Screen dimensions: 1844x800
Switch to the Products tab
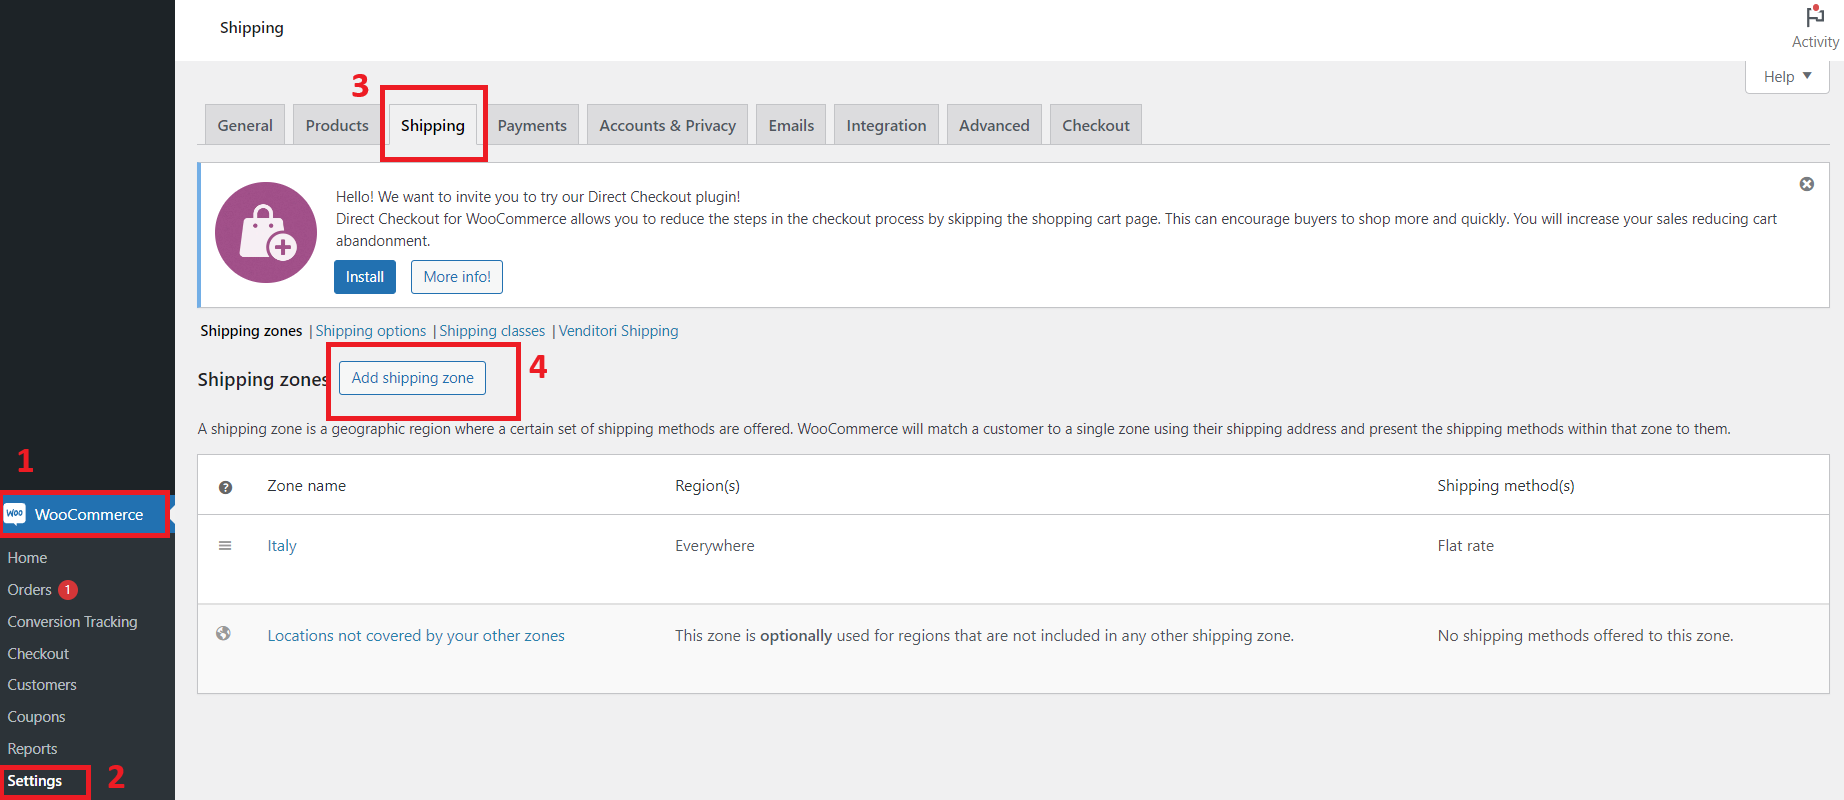337,125
